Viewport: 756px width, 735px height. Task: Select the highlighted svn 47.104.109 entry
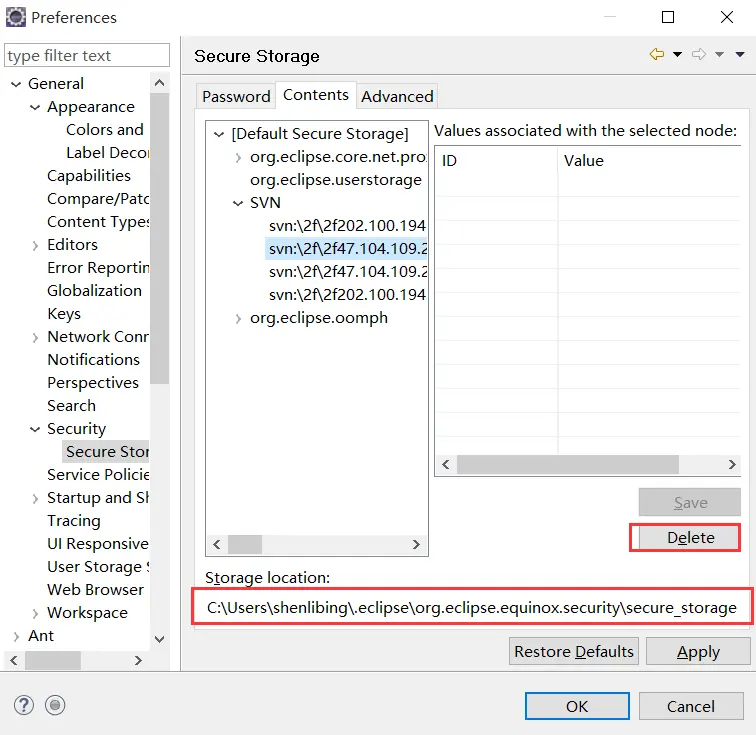tap(347, 249)
